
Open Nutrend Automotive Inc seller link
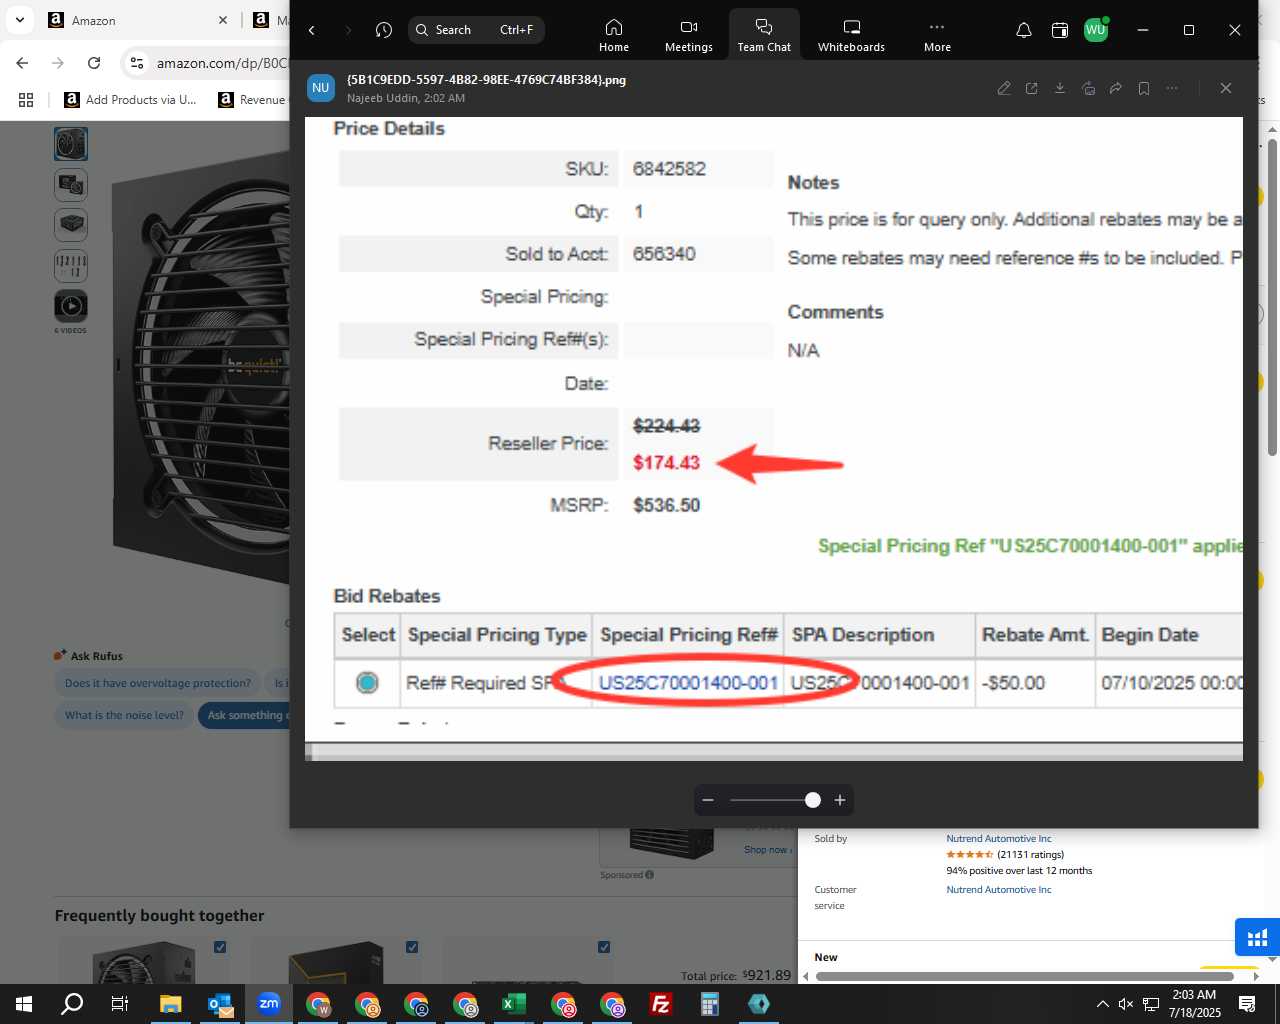pyautogui.click(x=999, y=839)
